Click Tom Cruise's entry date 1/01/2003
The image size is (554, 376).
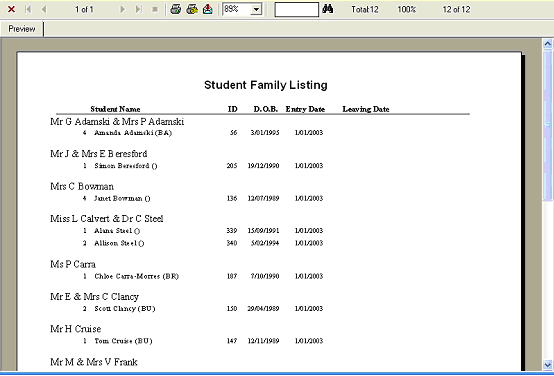tap(309, 341)
